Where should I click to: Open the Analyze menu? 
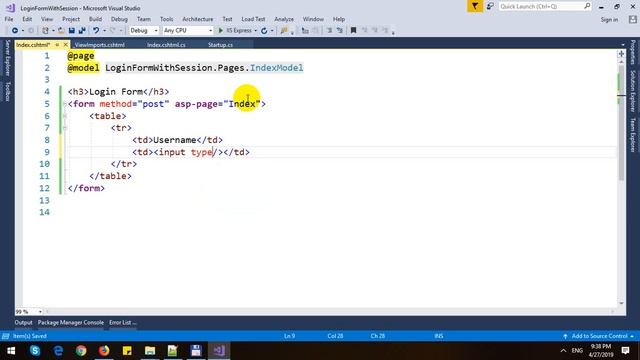(284, 19)
